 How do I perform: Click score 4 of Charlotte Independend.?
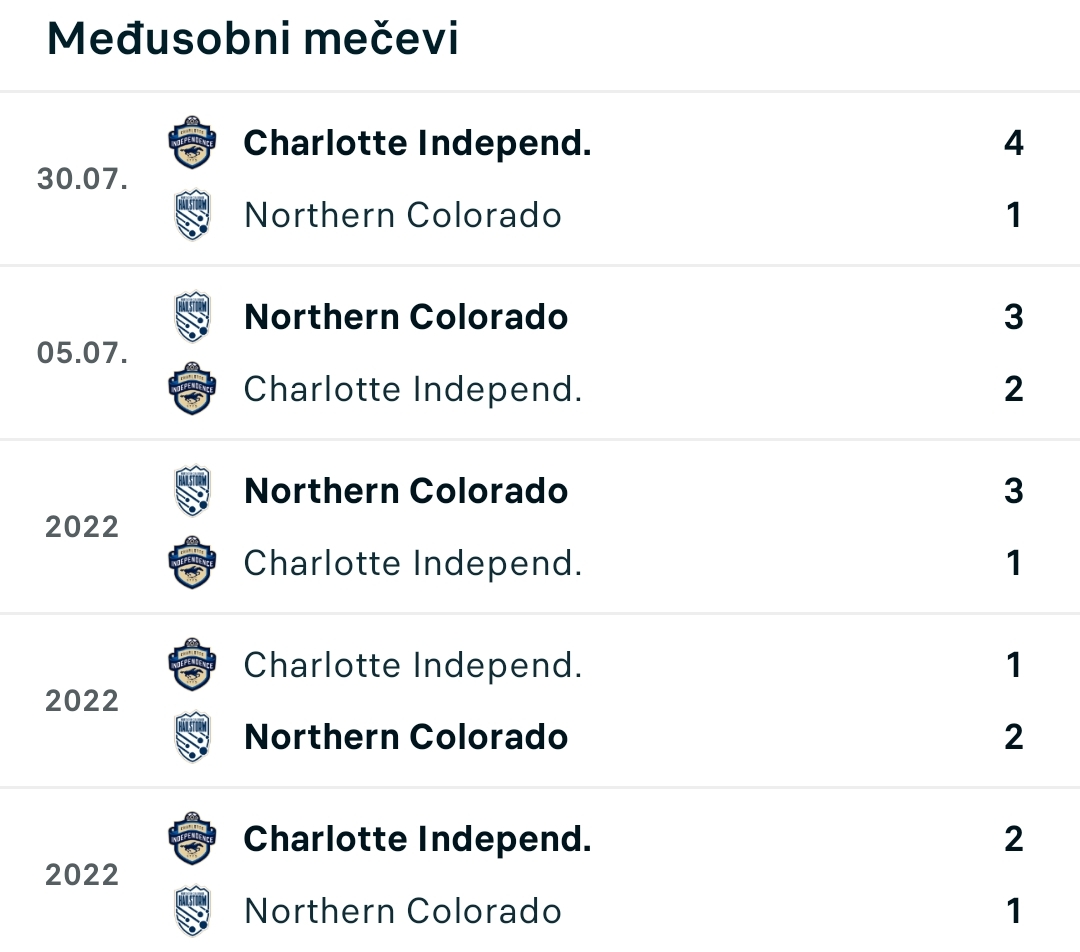point(1013,143)
